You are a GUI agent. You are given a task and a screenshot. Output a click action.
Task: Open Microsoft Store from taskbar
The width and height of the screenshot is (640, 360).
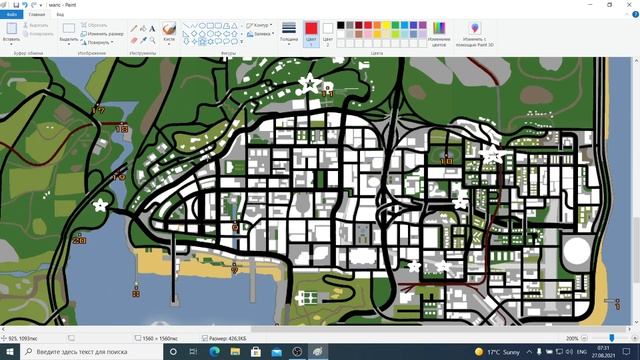click(x=256, y=351)
